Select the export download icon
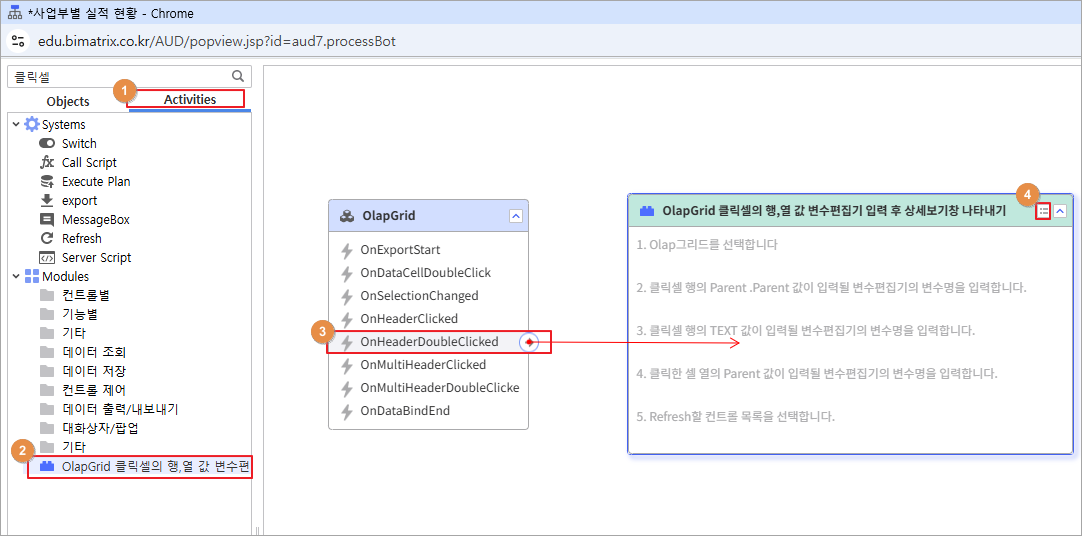 click(x=47, y=201)
